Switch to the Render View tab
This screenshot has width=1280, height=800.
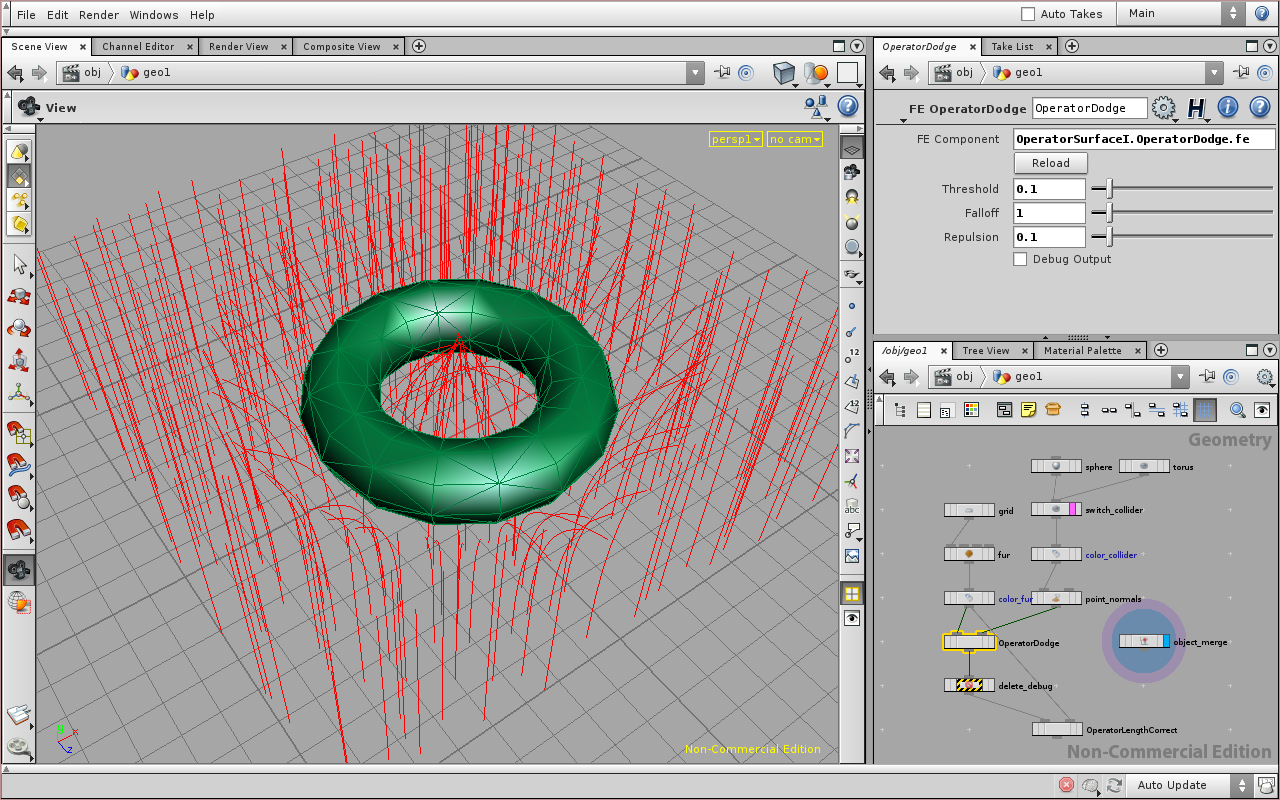[238, 46]
